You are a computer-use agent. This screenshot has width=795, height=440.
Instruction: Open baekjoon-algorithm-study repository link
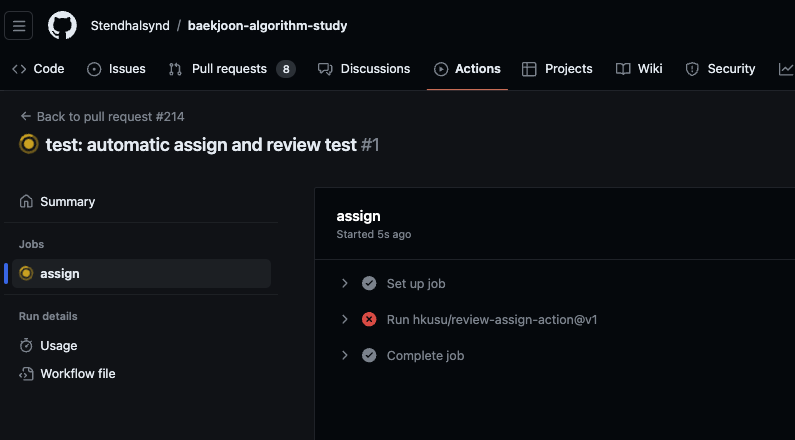click(267, 26)
